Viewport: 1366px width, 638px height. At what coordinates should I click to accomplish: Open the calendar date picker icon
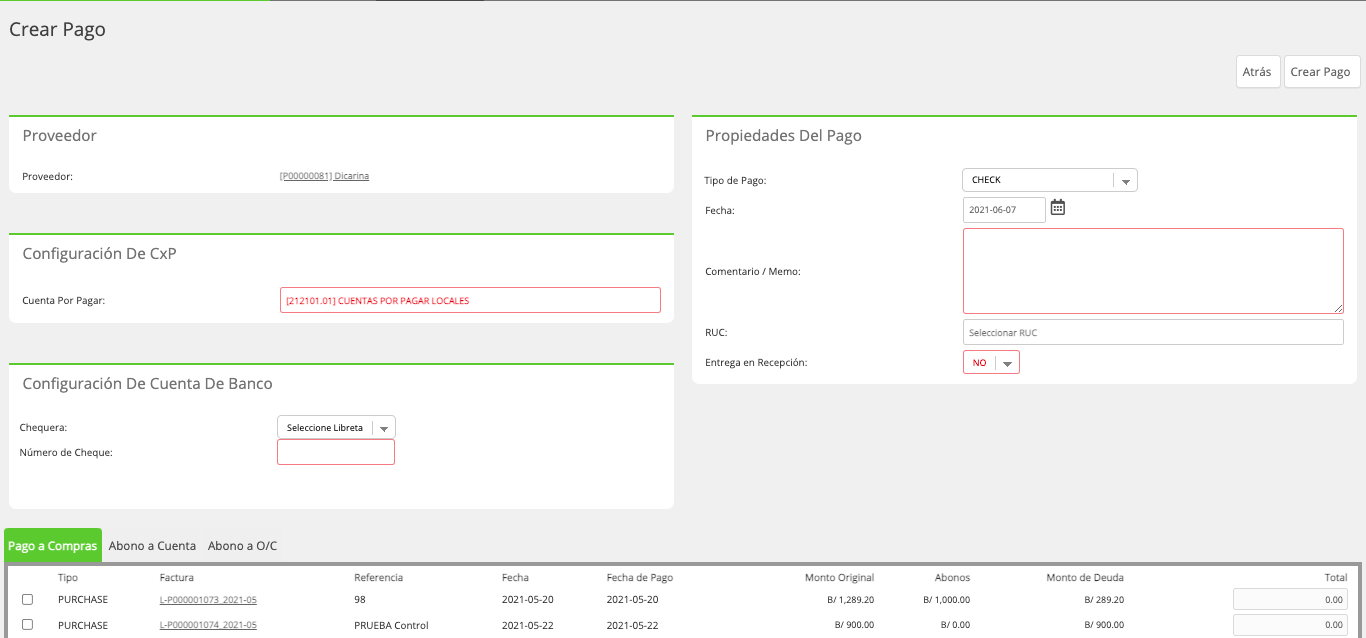pos(1058,208)
